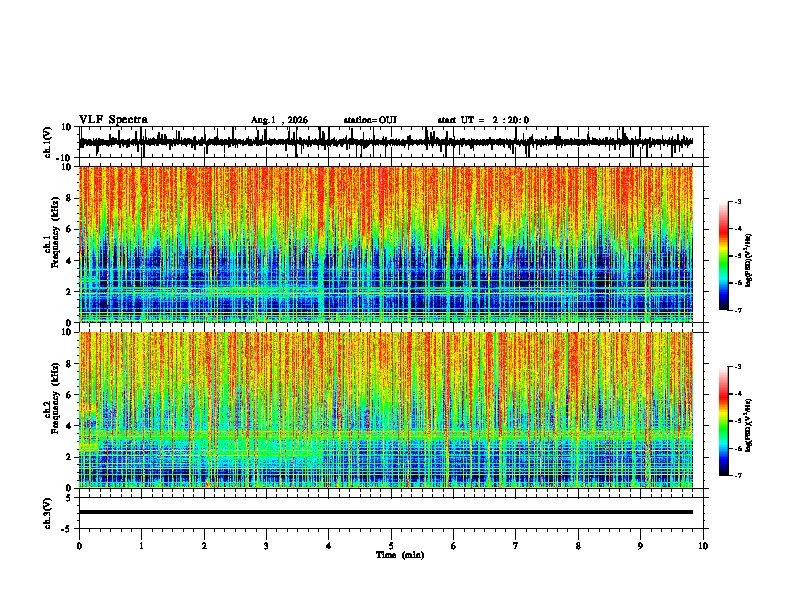The width and height of the screenshot is (792, 612).
Task: Click the Time (min) axis title
Action: pyautogui.click(x=400, y=555)
